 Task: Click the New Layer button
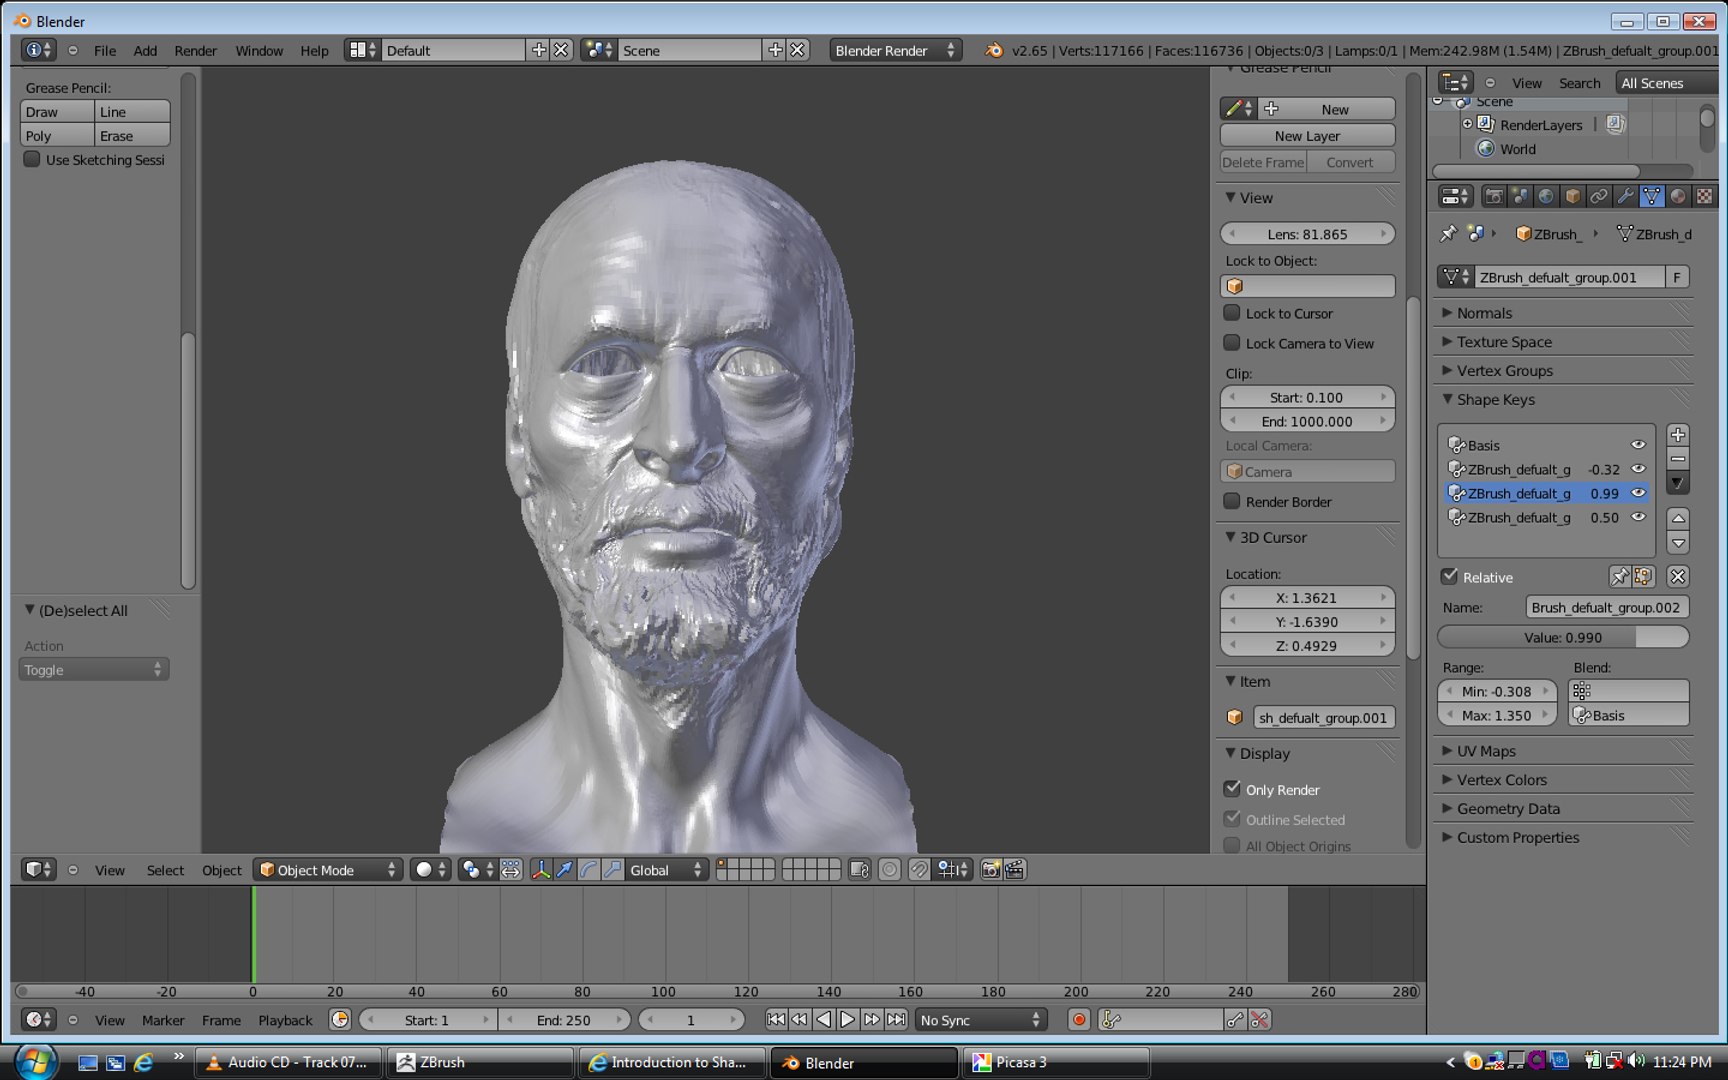(x=1307, y=136)
